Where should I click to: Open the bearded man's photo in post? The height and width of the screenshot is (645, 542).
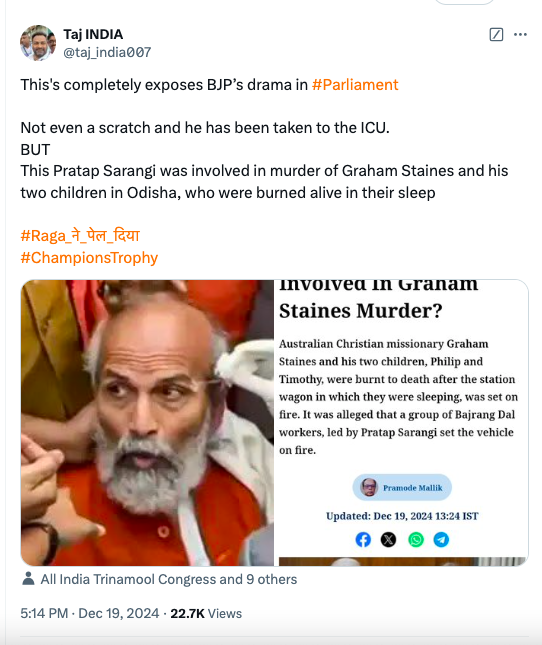(147, 423)
